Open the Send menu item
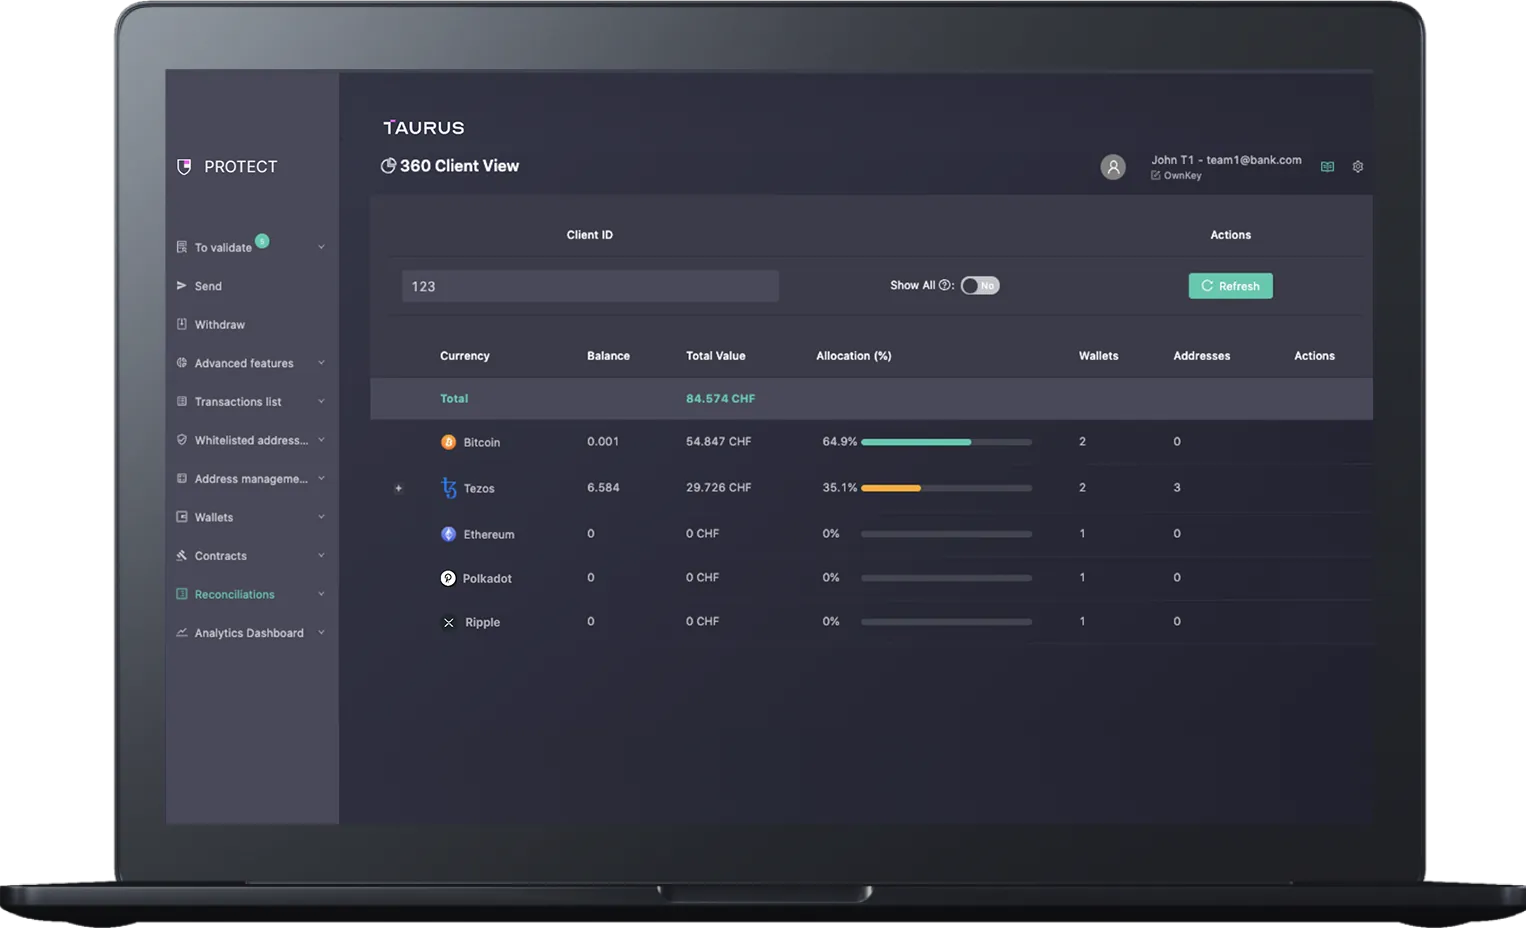 pos(208,286)
